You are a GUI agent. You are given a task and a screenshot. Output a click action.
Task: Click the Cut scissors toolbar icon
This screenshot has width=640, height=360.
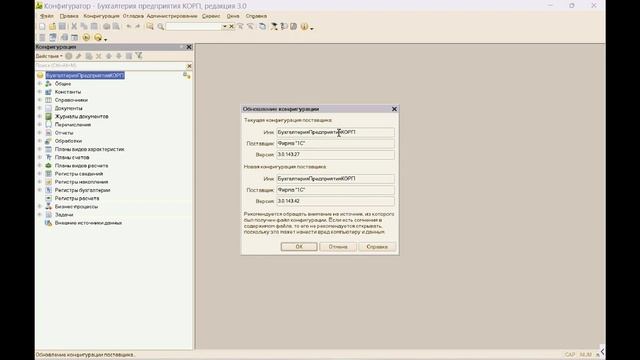pos(74,27)
